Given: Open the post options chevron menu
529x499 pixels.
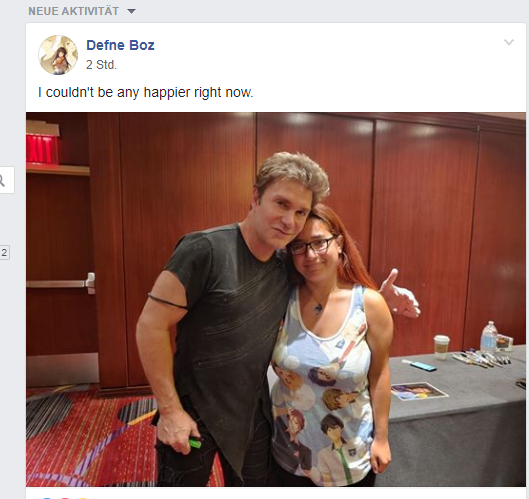Looking at the screenshot, I should coord(509,43).
